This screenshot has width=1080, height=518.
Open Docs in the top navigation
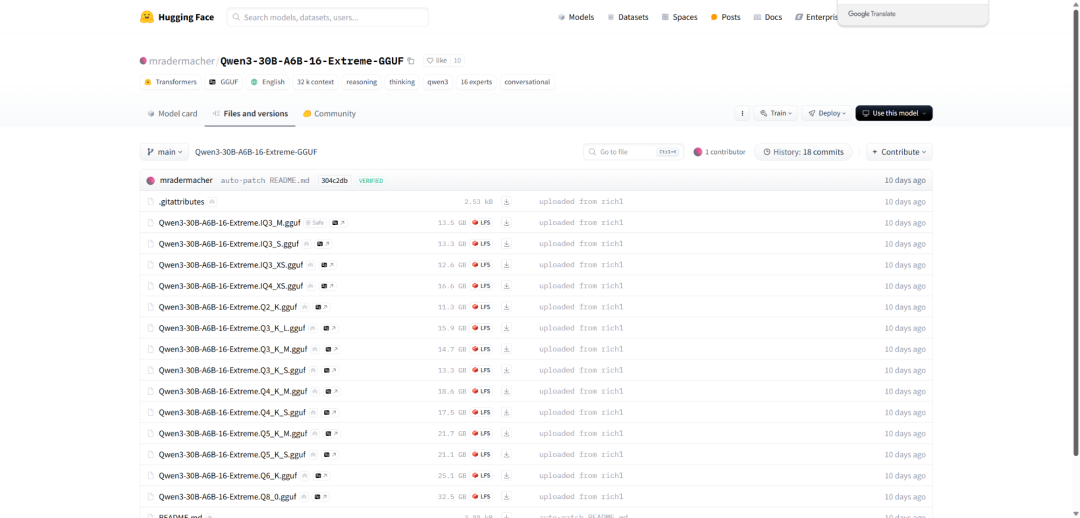(768, 17)
